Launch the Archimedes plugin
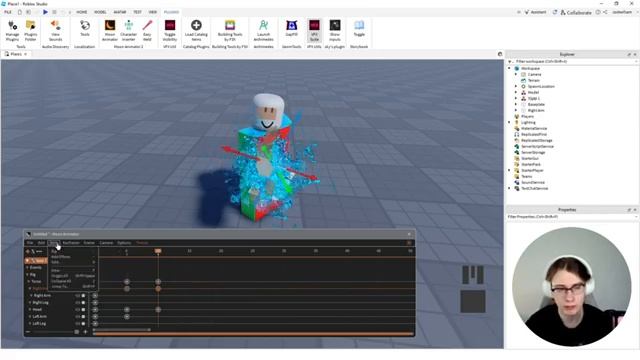This screenshot has width=640, height=360. point(264,30)
